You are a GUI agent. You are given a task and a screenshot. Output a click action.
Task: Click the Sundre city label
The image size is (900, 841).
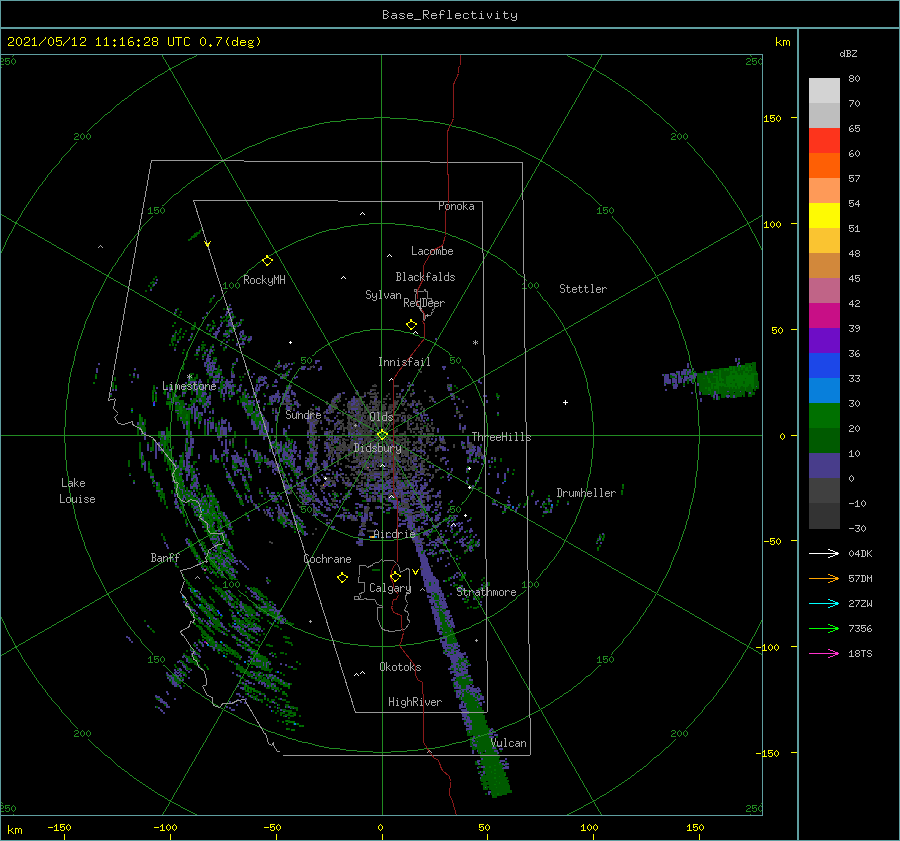303,415
